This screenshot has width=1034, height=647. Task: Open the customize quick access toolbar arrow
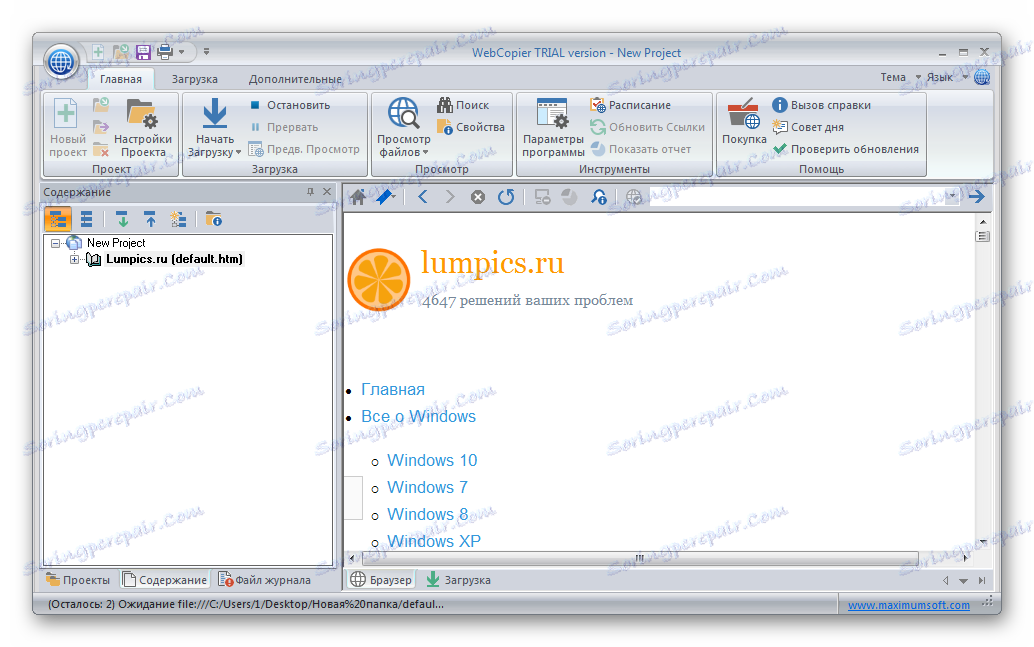tap(206, 51)
